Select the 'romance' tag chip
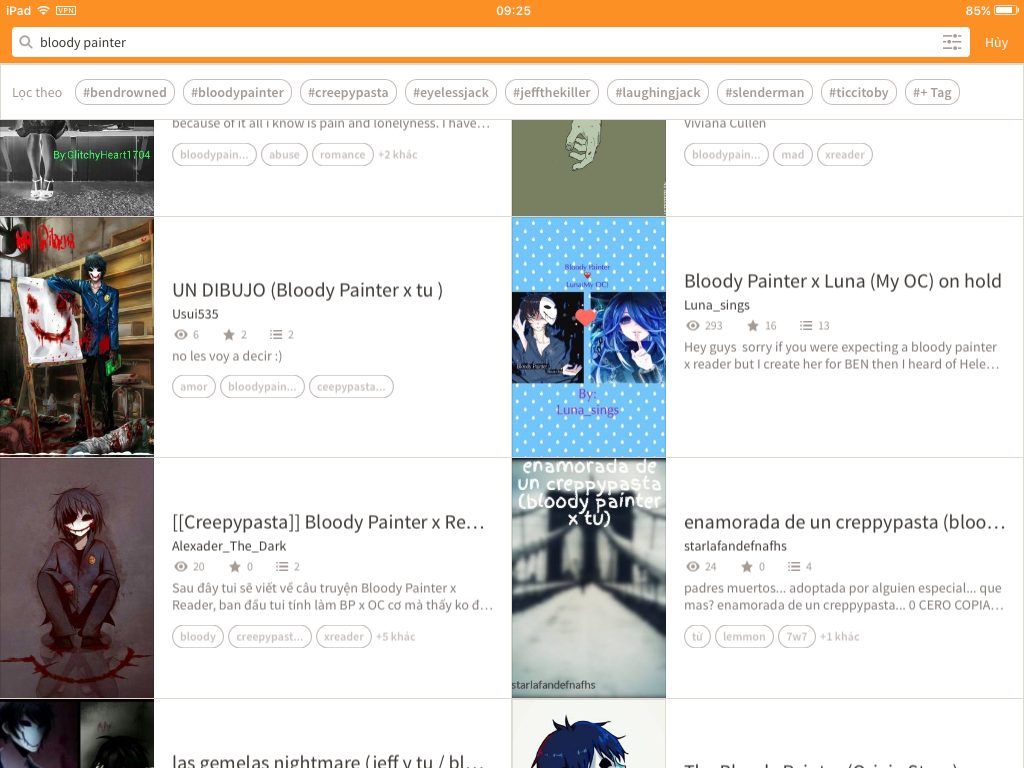The width and height of the screenshot is (1024, 768). tap(343, 155)
